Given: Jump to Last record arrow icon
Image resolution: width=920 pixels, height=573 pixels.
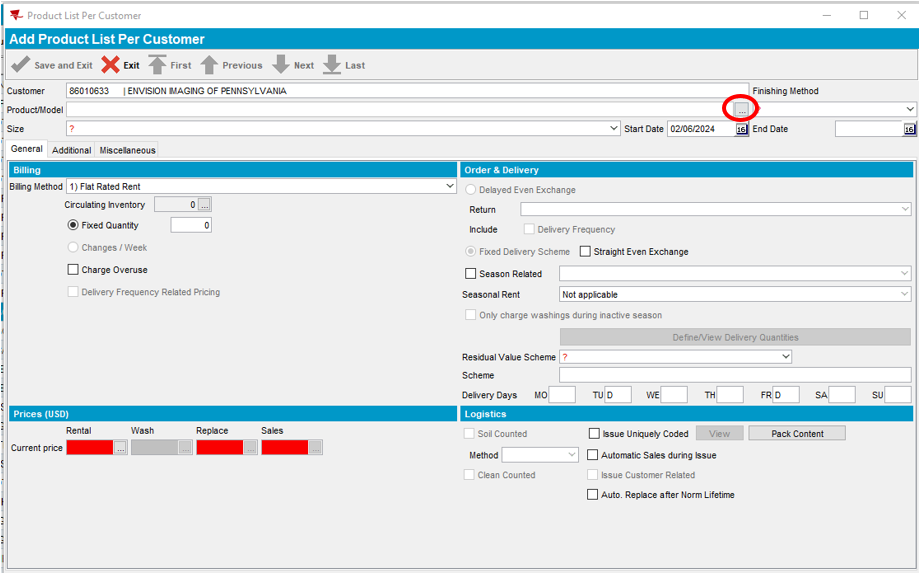Looking at the screenshot, I should (x=332, y=65).
